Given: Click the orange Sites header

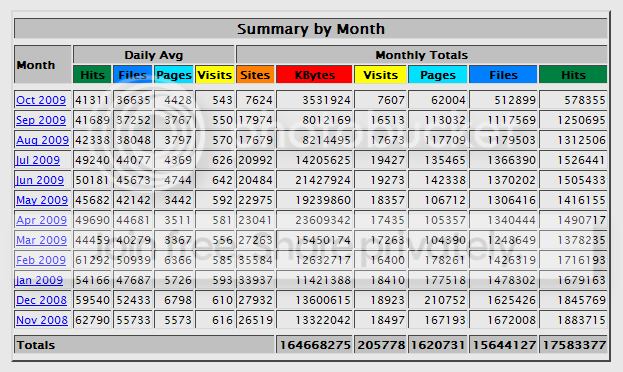Looking at the screenshot, I should [x=255, y=75].
